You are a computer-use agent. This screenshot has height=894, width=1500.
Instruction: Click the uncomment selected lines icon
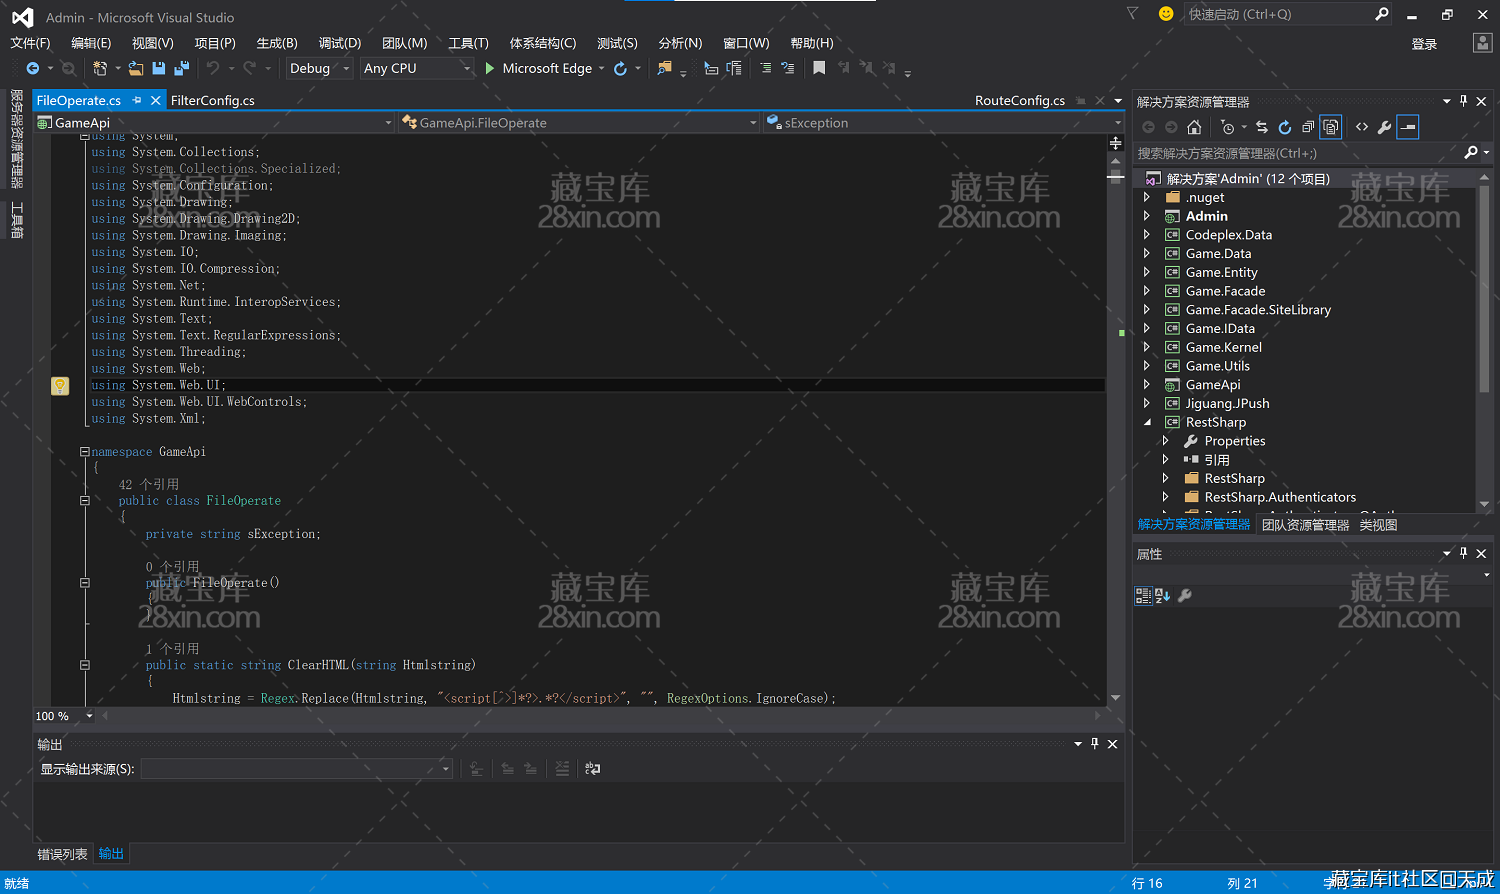tap(788, 68)
